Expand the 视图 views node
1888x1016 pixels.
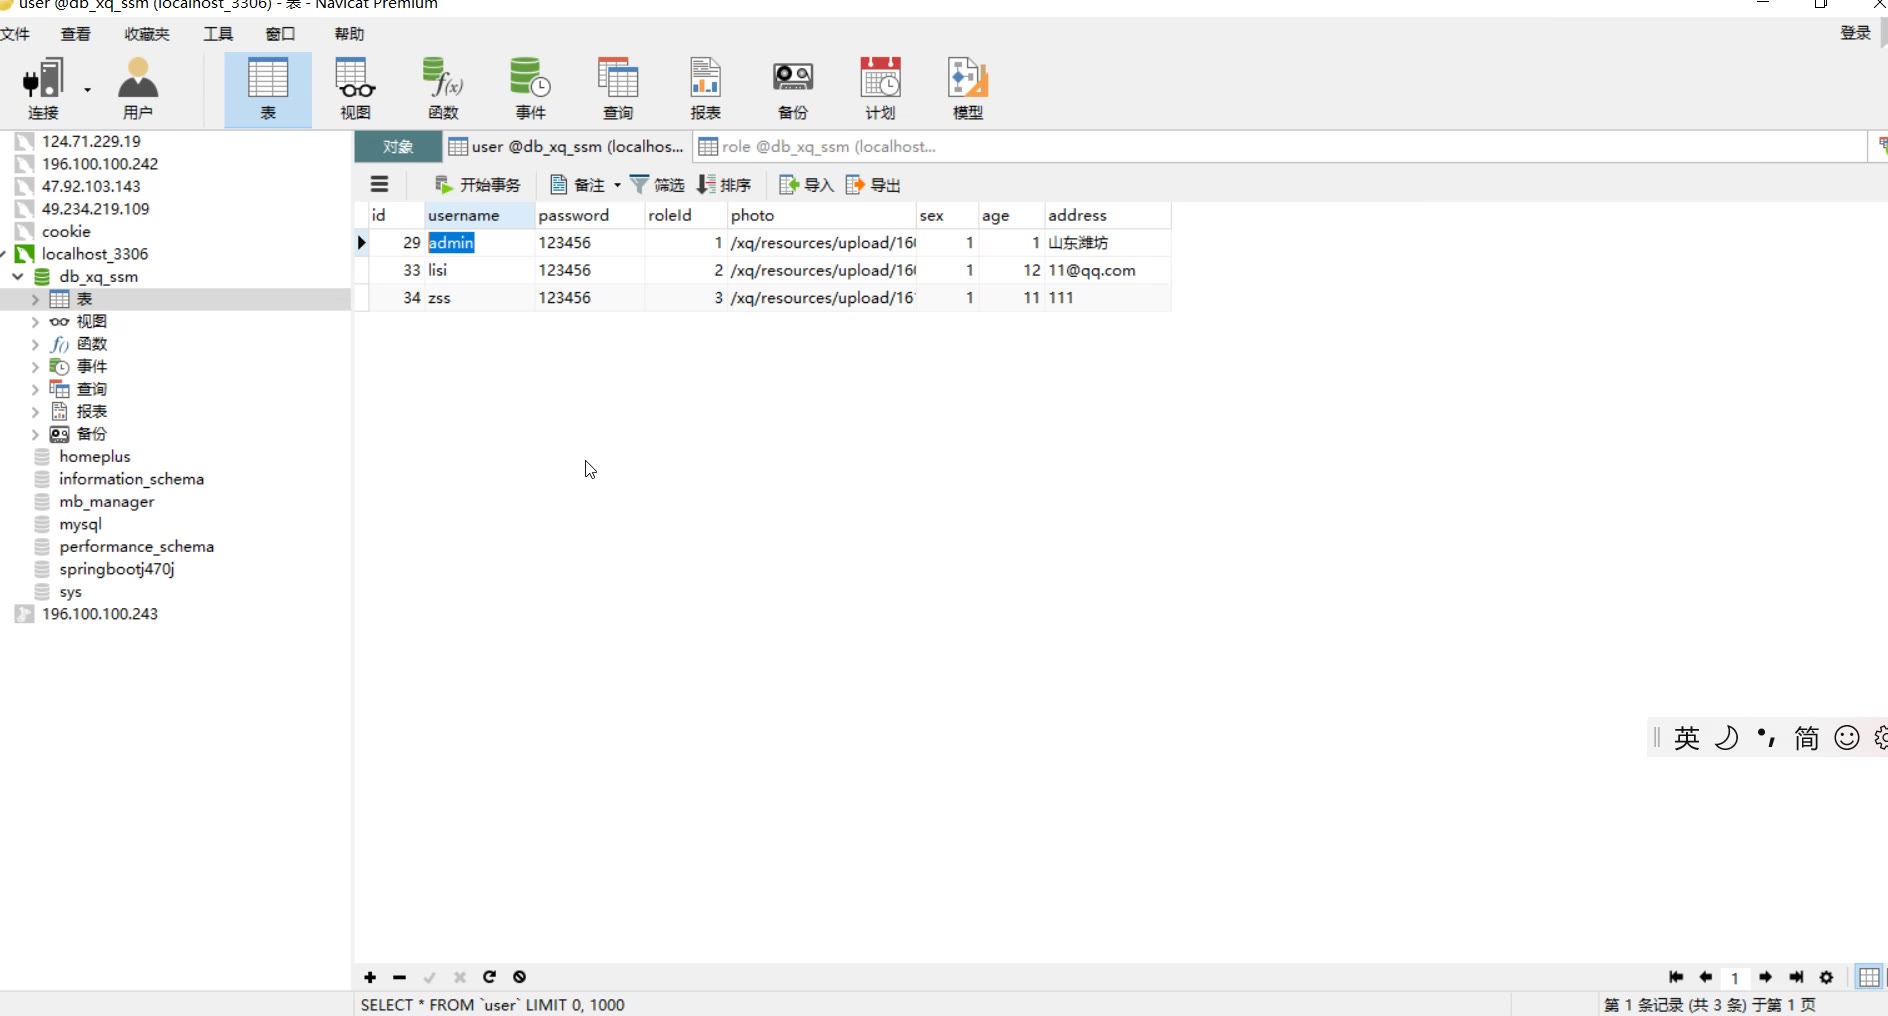coord(35,321)
